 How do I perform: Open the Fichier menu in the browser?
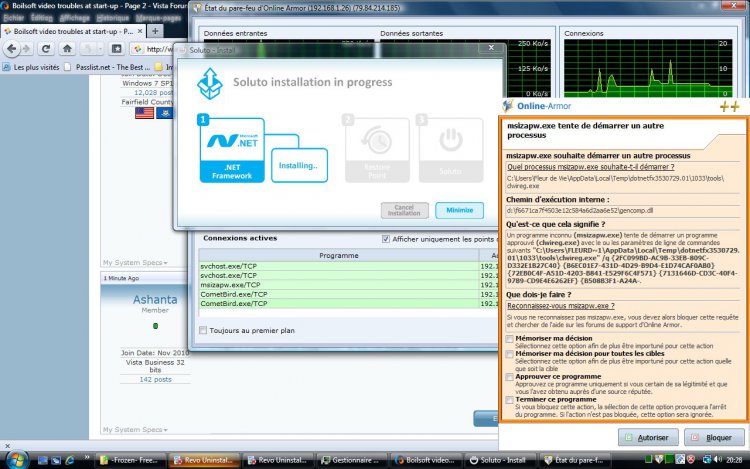(13, 18)
